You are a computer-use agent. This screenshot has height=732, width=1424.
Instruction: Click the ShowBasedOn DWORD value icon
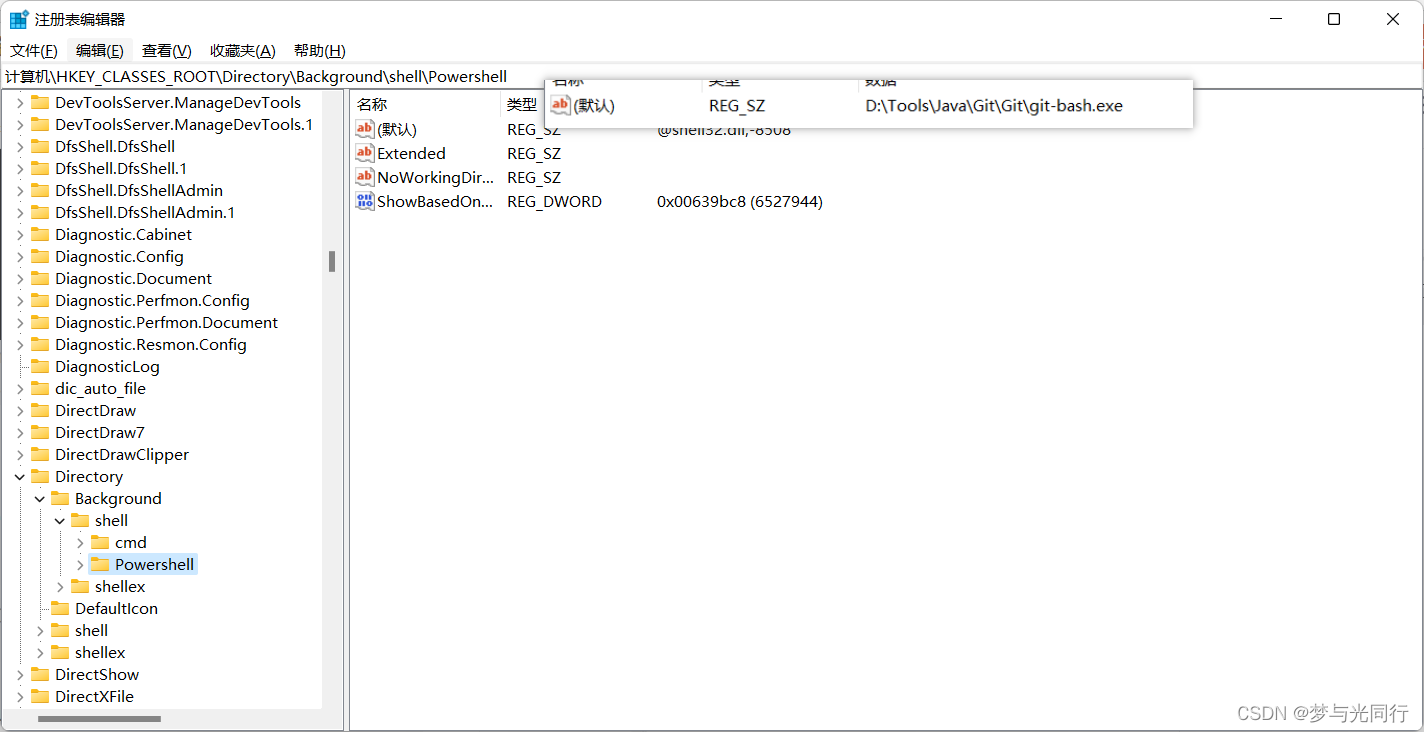365,201
